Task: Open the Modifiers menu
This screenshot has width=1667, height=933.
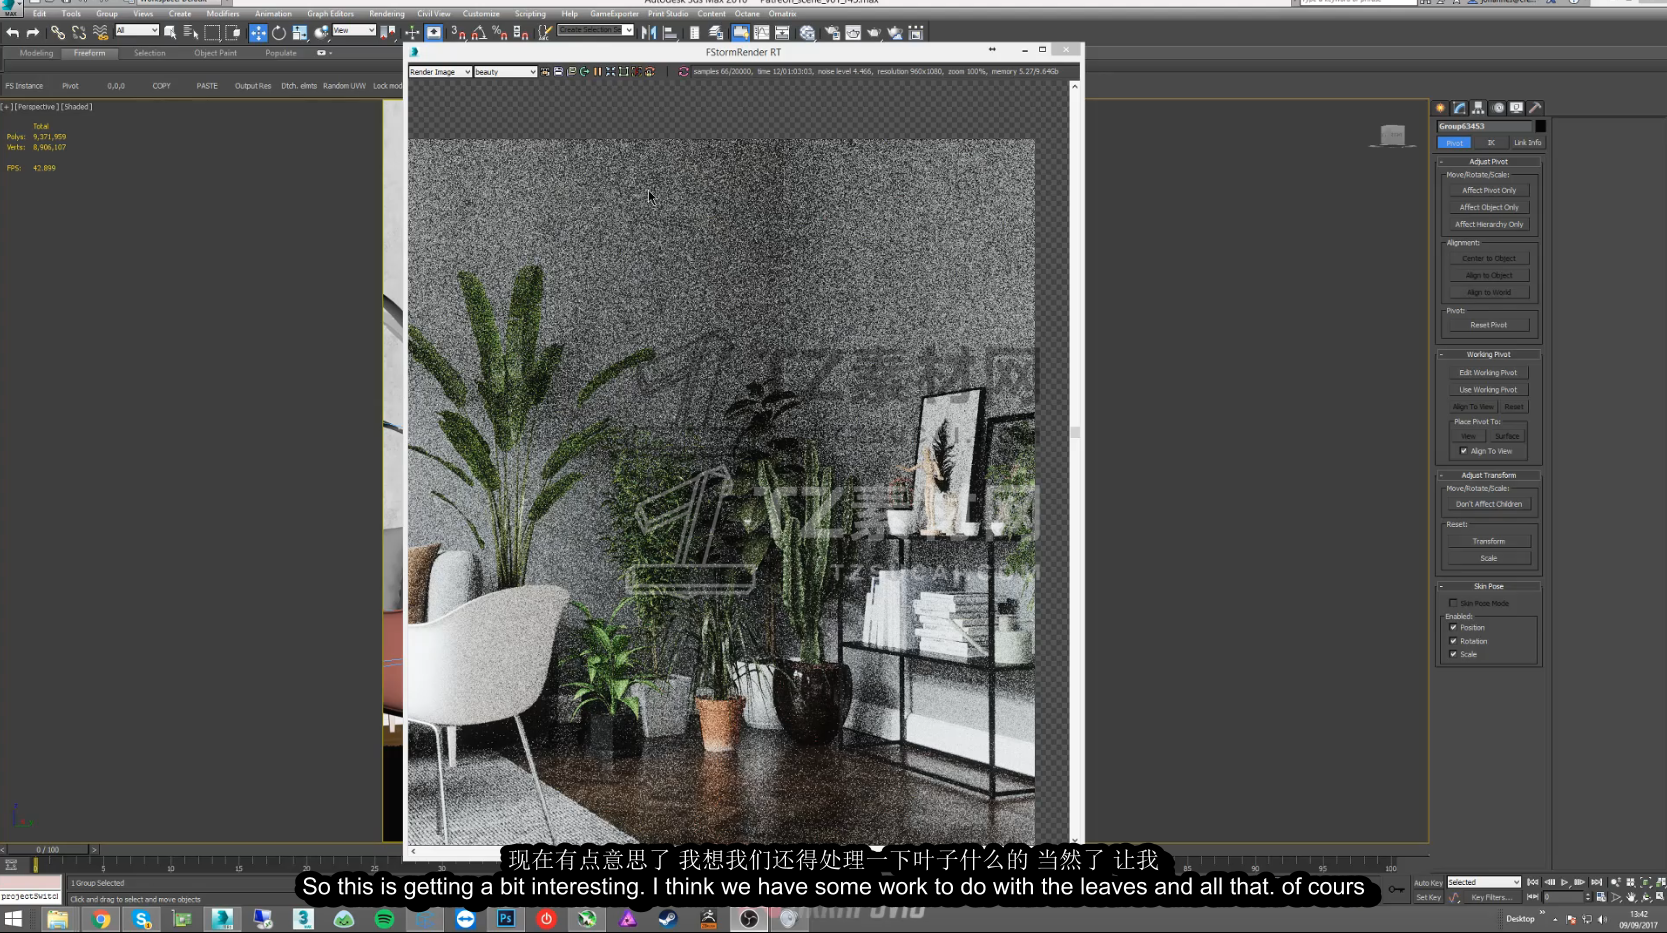Action: point(222,14)
